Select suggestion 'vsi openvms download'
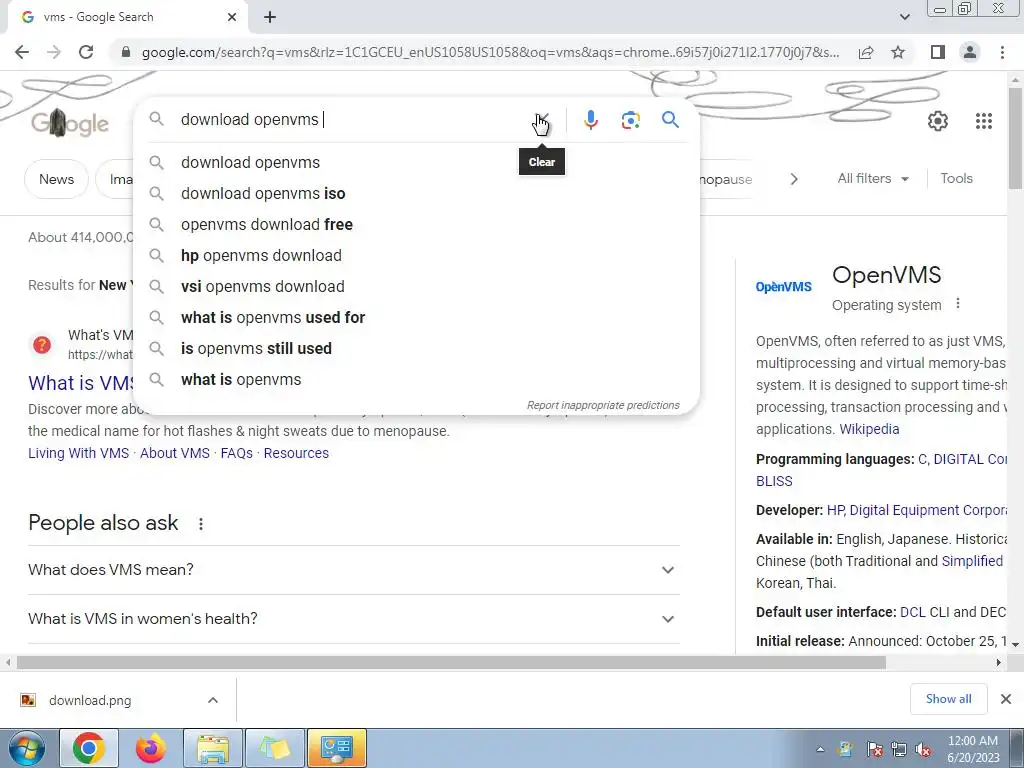1024x768 pixels. pyautogui.click(x=416, y=287)
